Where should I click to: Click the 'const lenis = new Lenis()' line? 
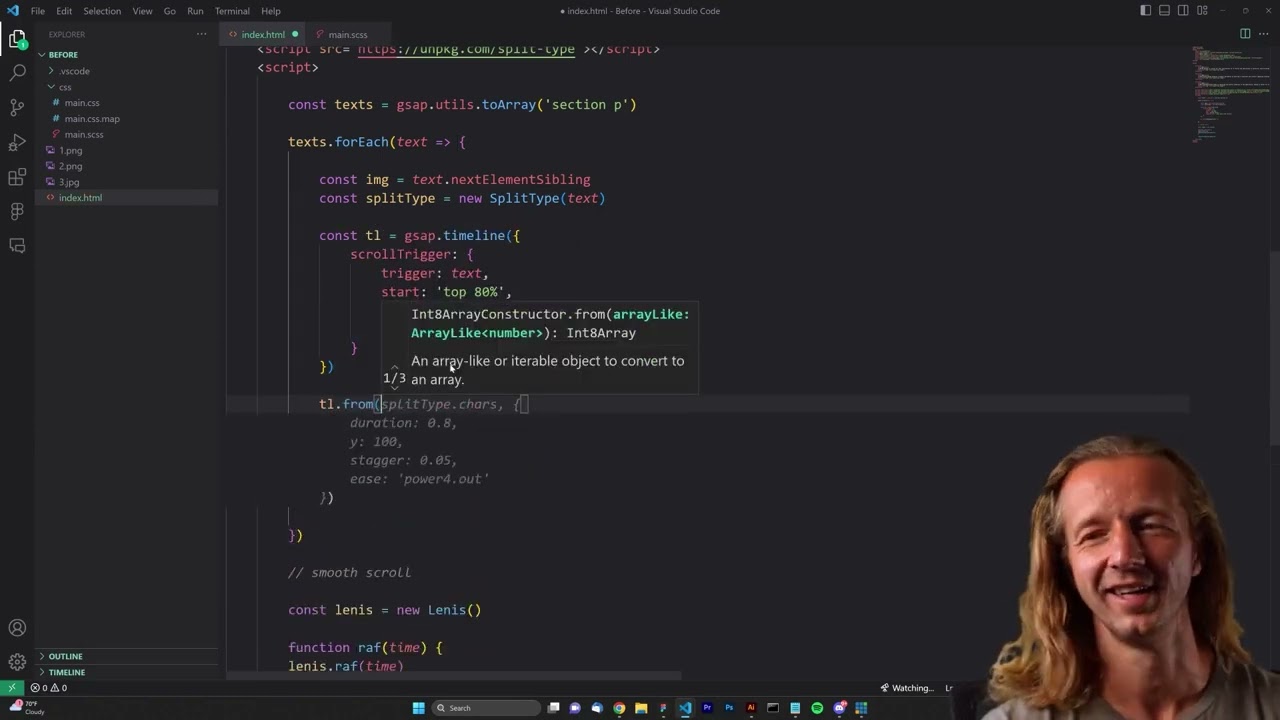[385, 610]
